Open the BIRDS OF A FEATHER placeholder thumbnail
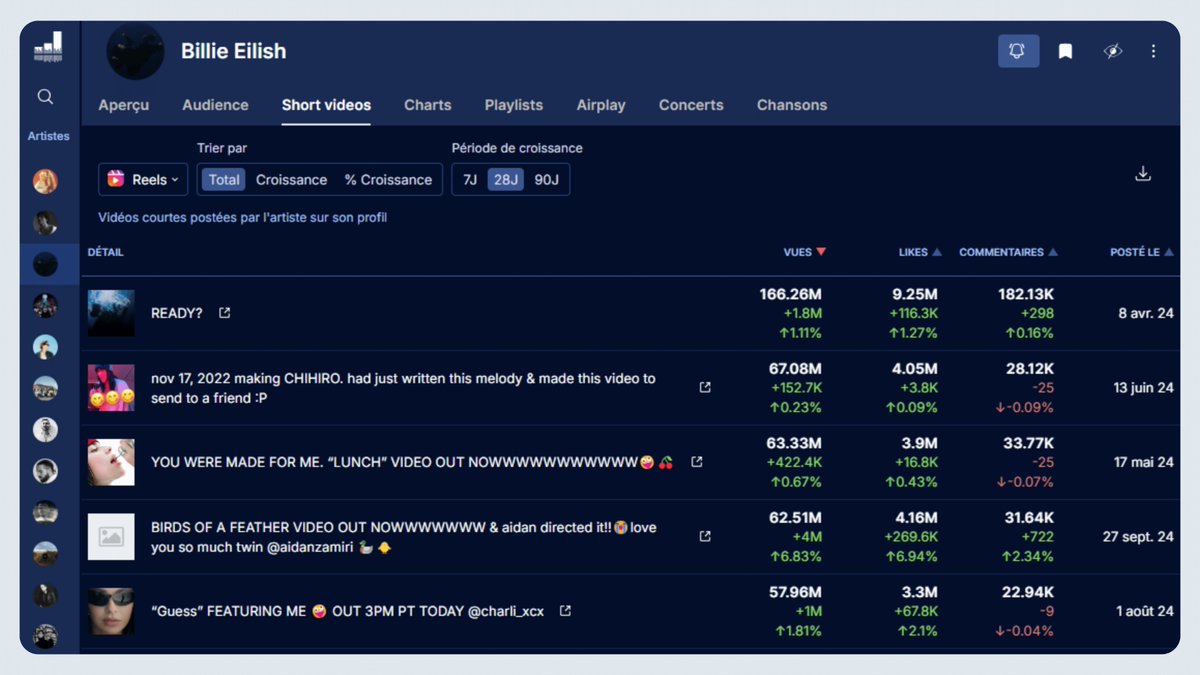Viewport: 1200px width, 675px height. pyautogui.click(x=111, y=536)
